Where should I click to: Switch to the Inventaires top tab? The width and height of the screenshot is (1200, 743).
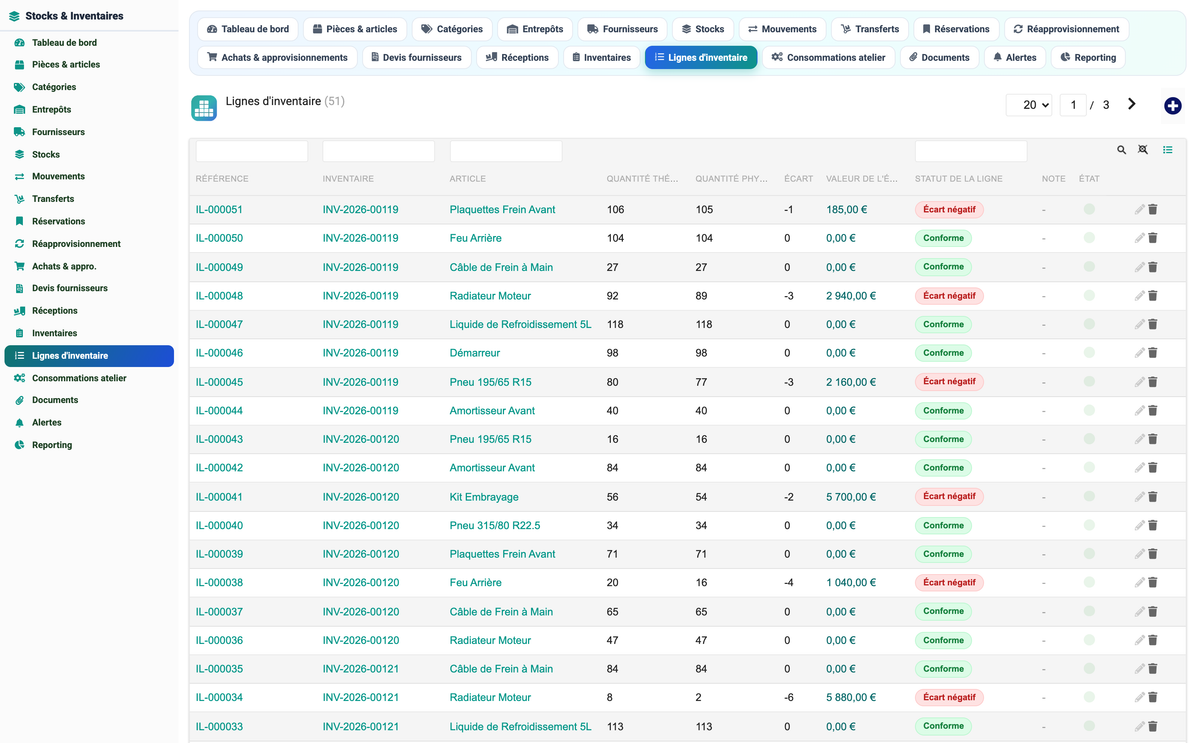coord(601,58)
